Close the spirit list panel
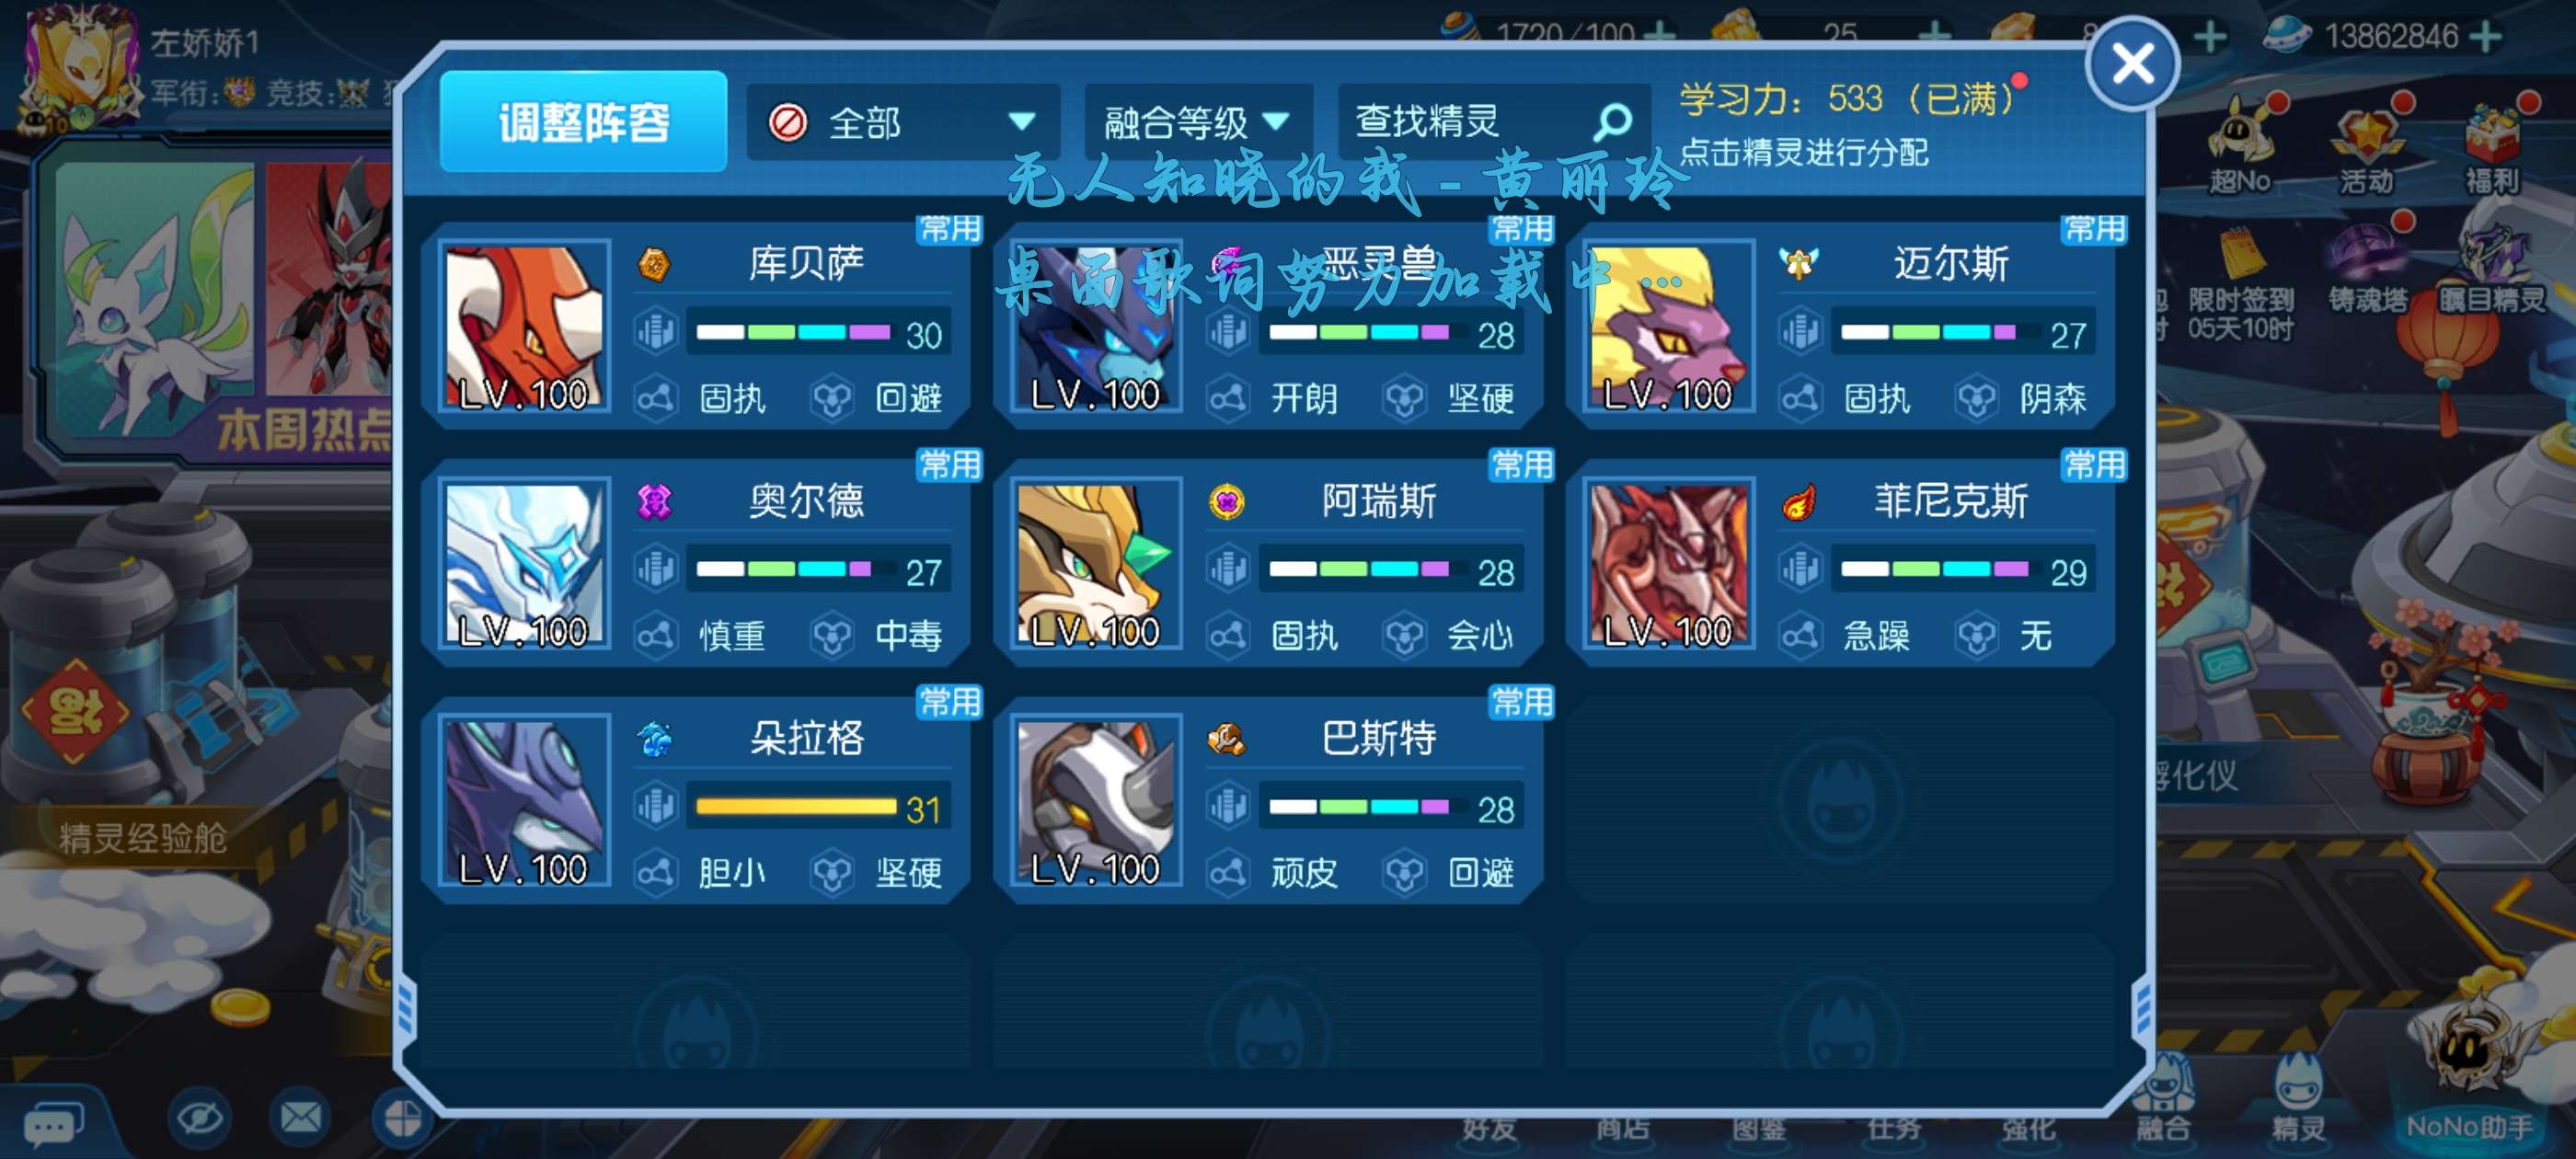Viewport: 2576px width, 1159px height. coord(2132,64)
